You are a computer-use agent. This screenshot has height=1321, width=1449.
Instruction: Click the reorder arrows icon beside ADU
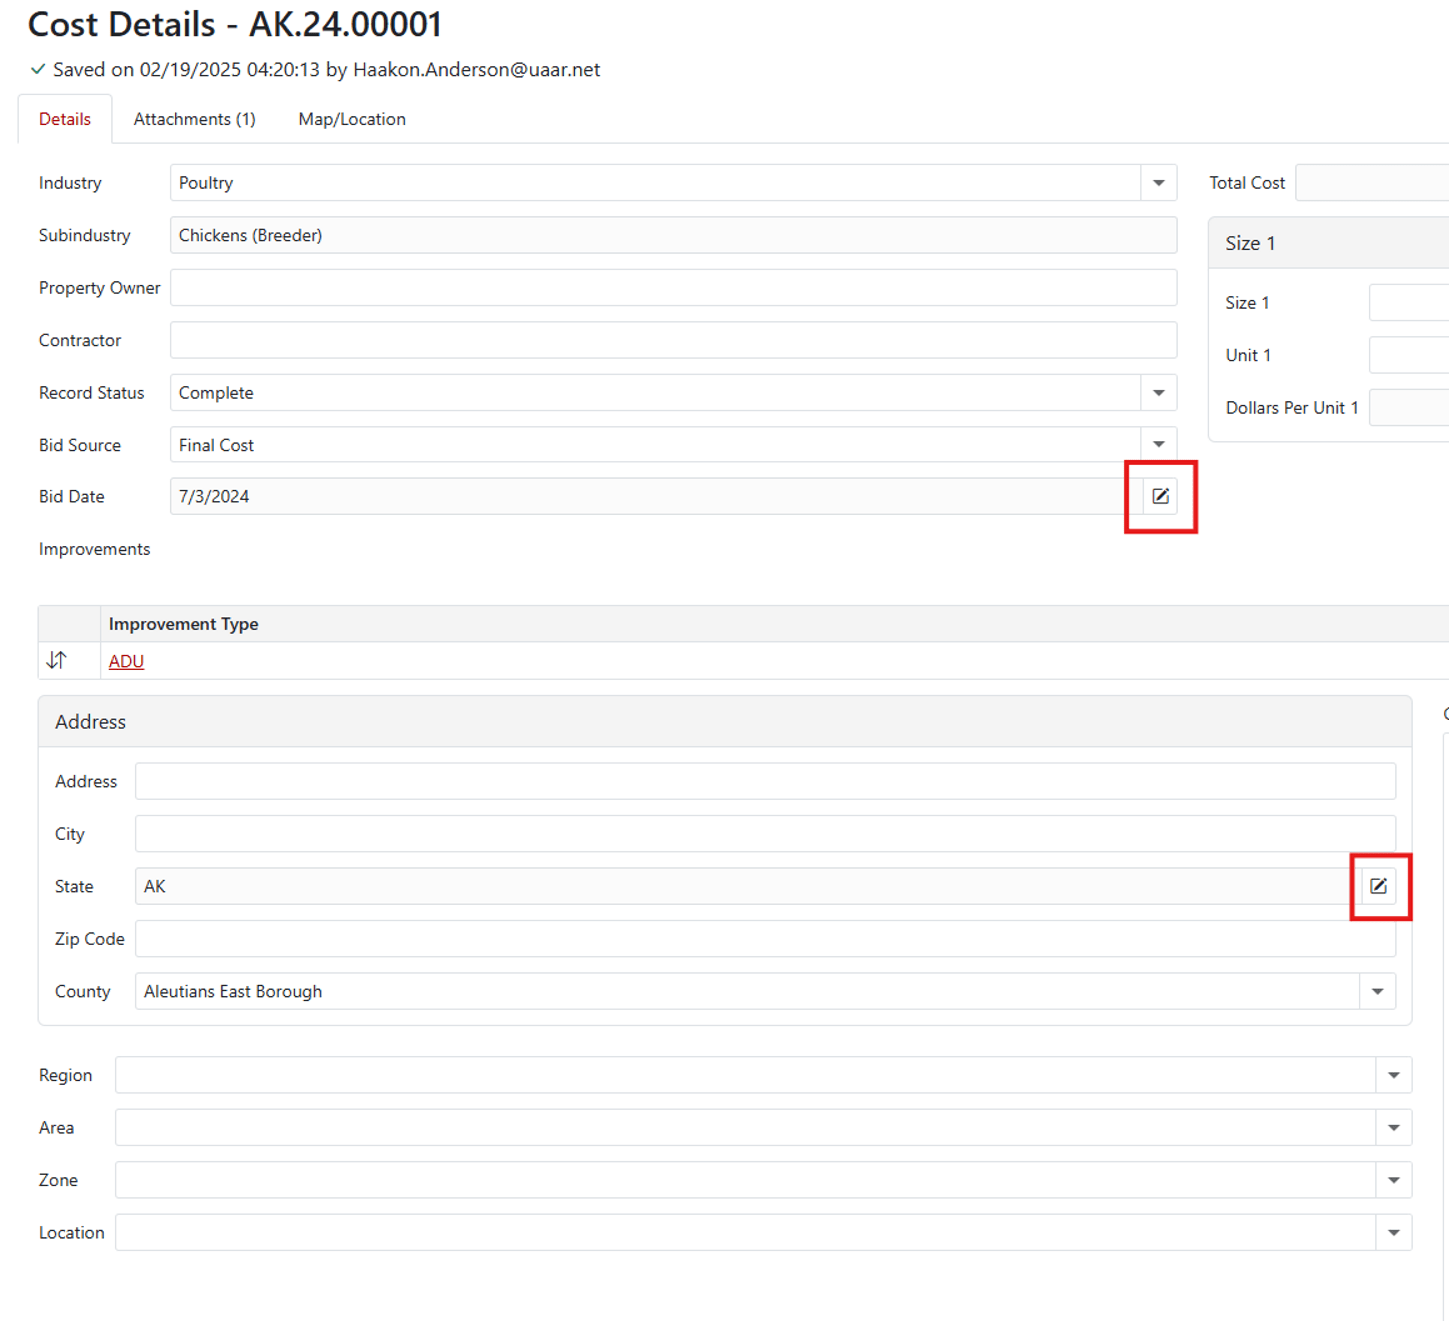[57, 660]
